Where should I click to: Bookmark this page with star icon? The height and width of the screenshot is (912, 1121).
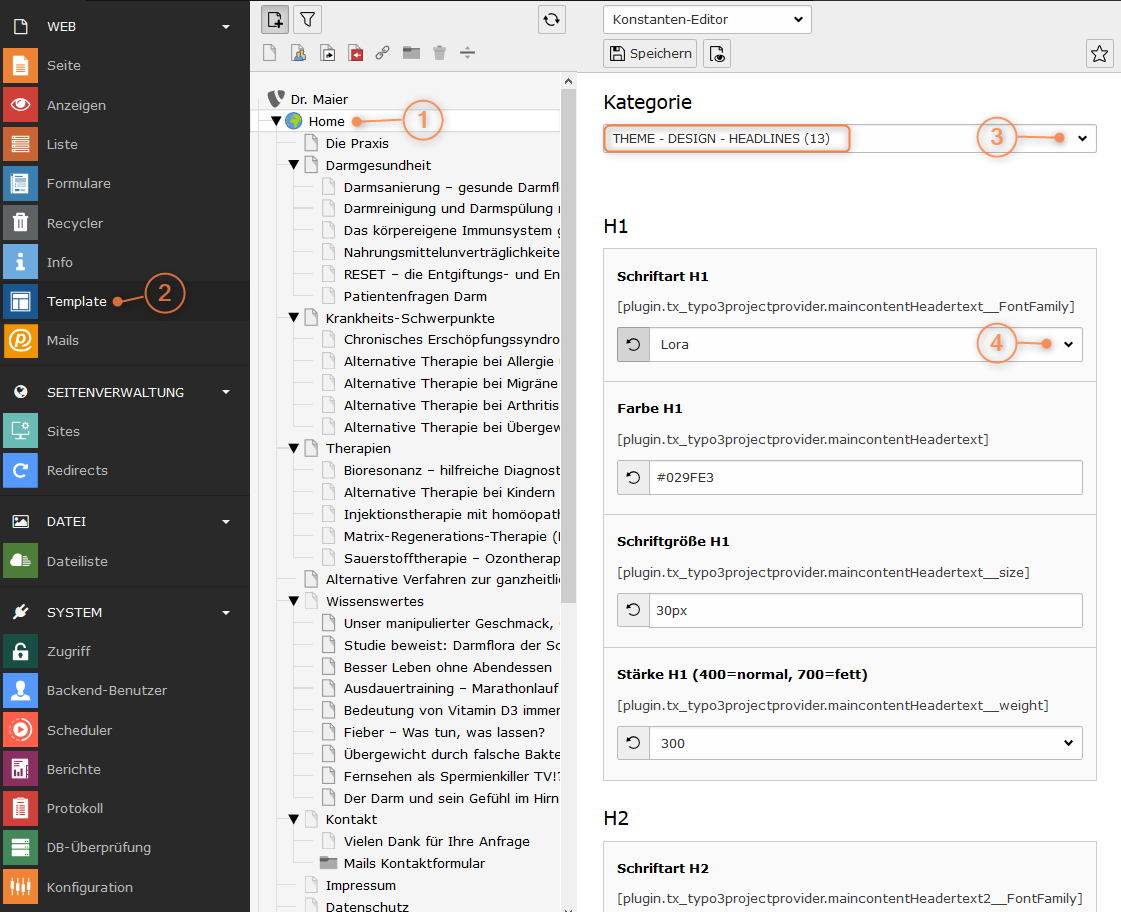pyautogui.click(x=1099, y=54)
